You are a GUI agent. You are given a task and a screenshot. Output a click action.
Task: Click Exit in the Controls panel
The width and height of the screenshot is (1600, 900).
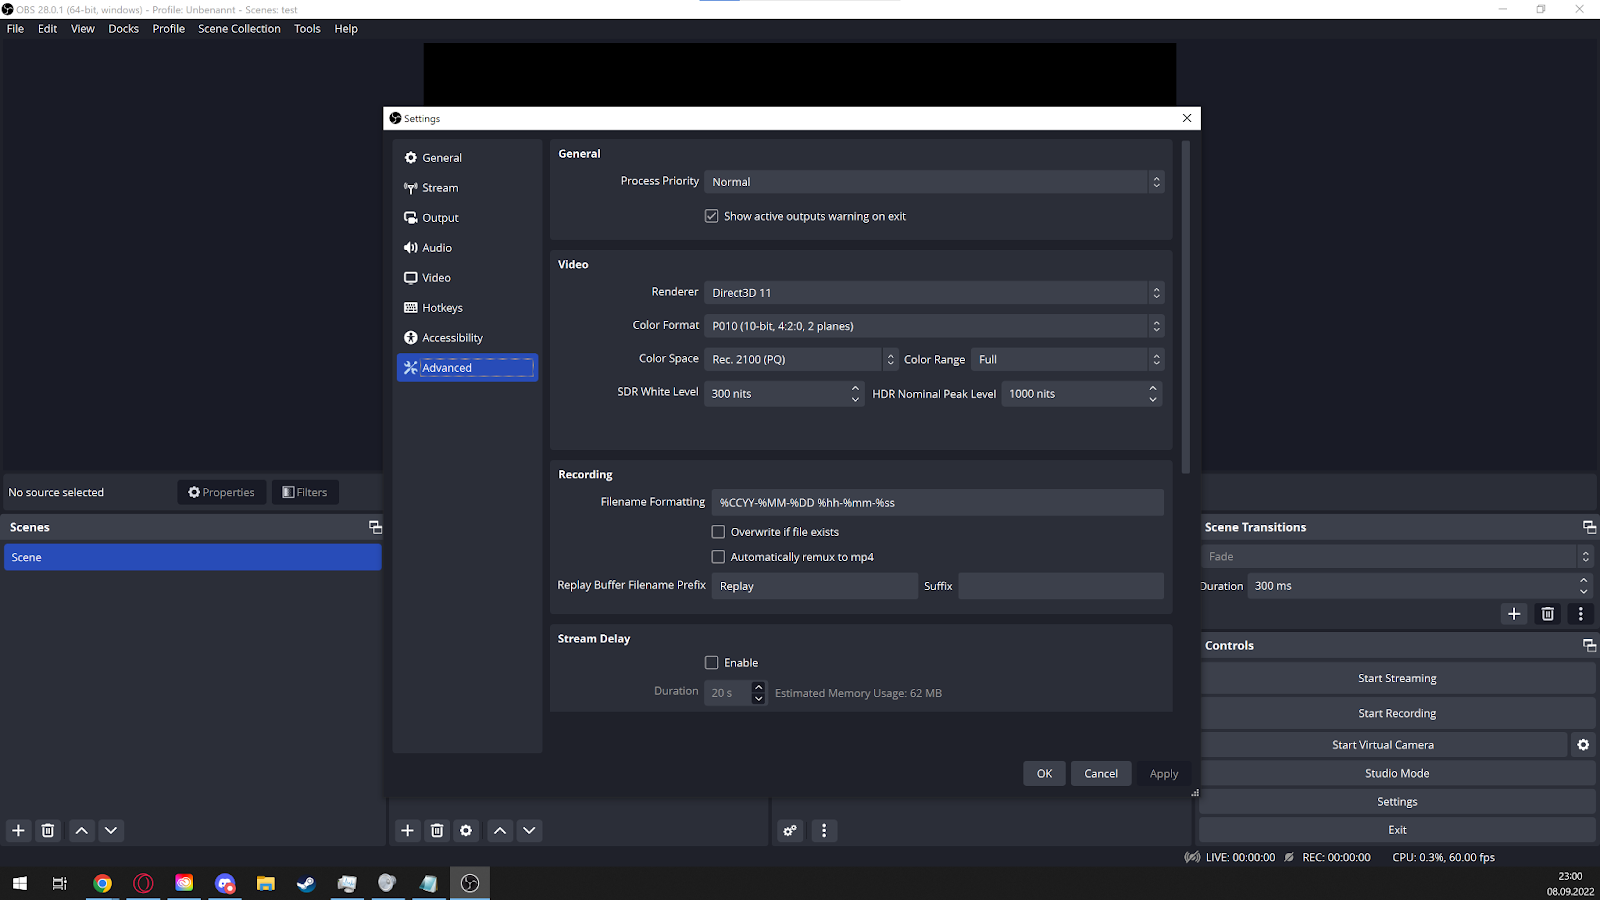coord(1397,830)
